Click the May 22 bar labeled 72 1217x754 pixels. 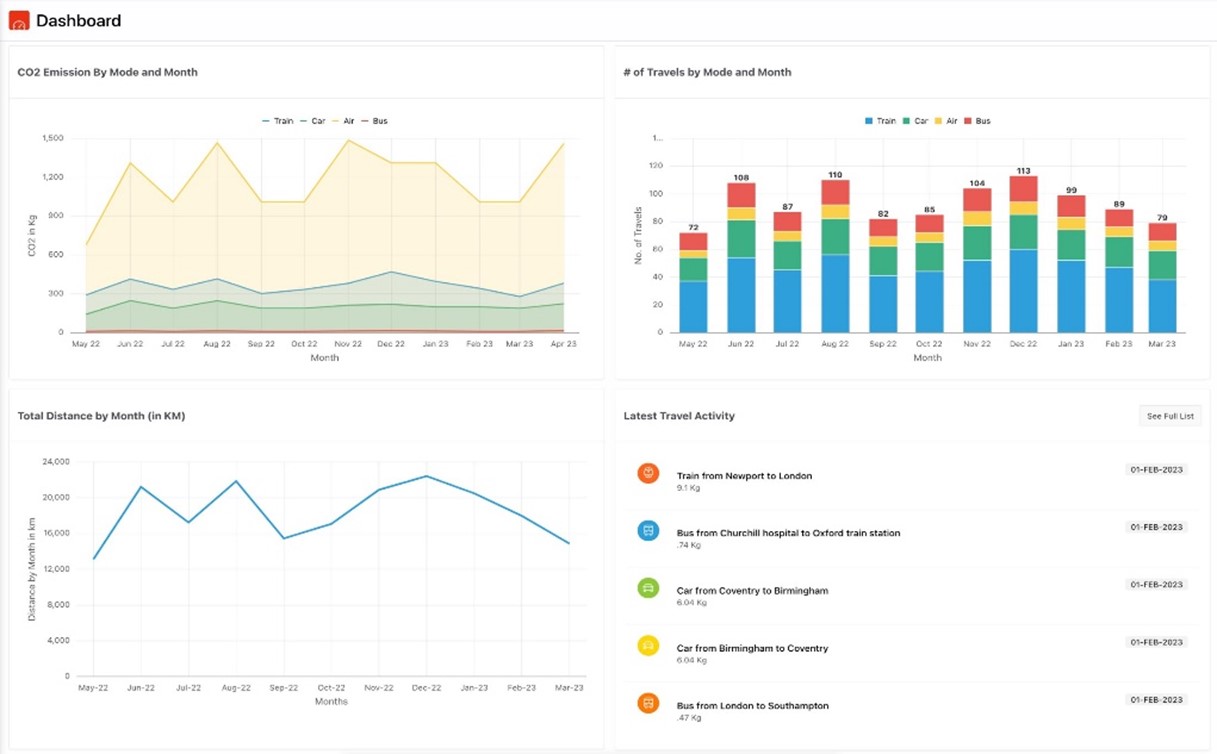pos(693,282)
